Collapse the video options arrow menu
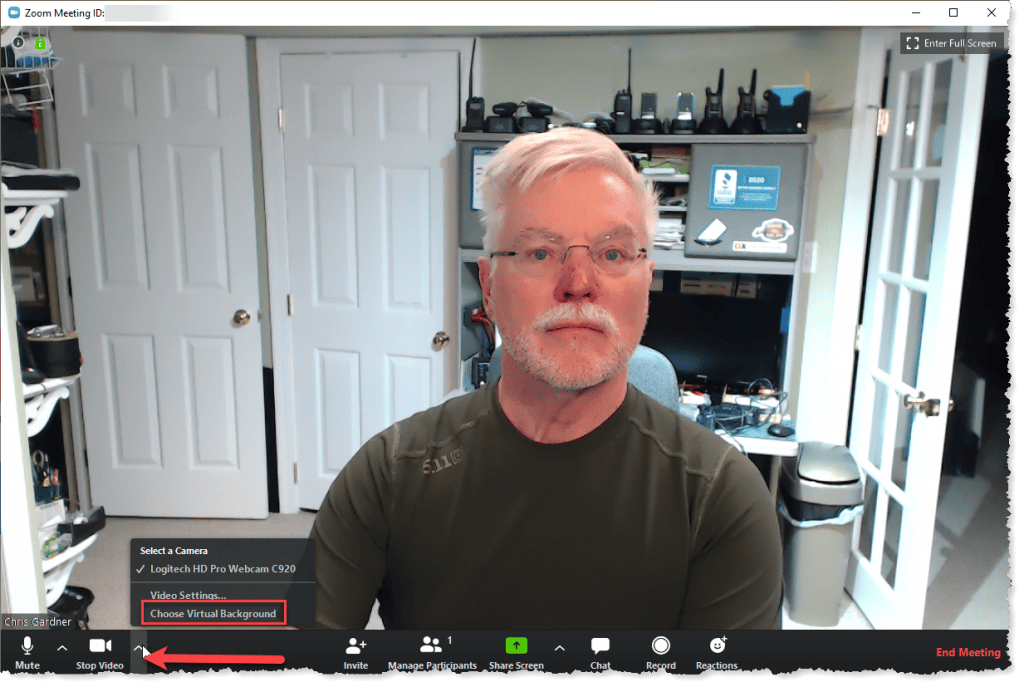Screen dimensions: 1024x687 coord(139,648)
